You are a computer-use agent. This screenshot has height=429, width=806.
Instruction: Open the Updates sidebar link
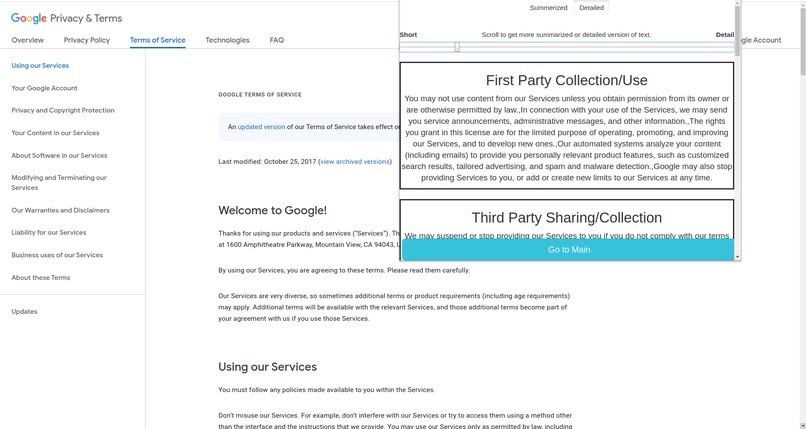coord(24,312)
